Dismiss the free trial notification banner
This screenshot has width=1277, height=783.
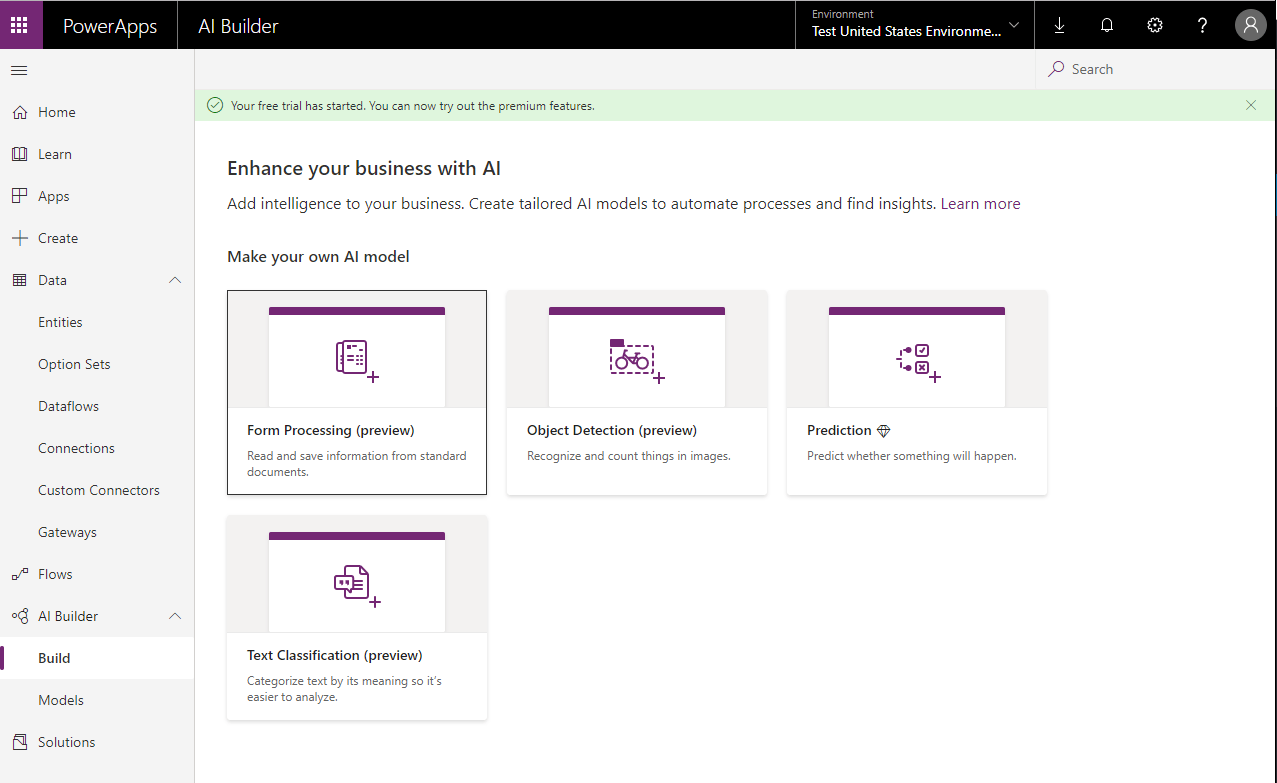point(1251,105)
